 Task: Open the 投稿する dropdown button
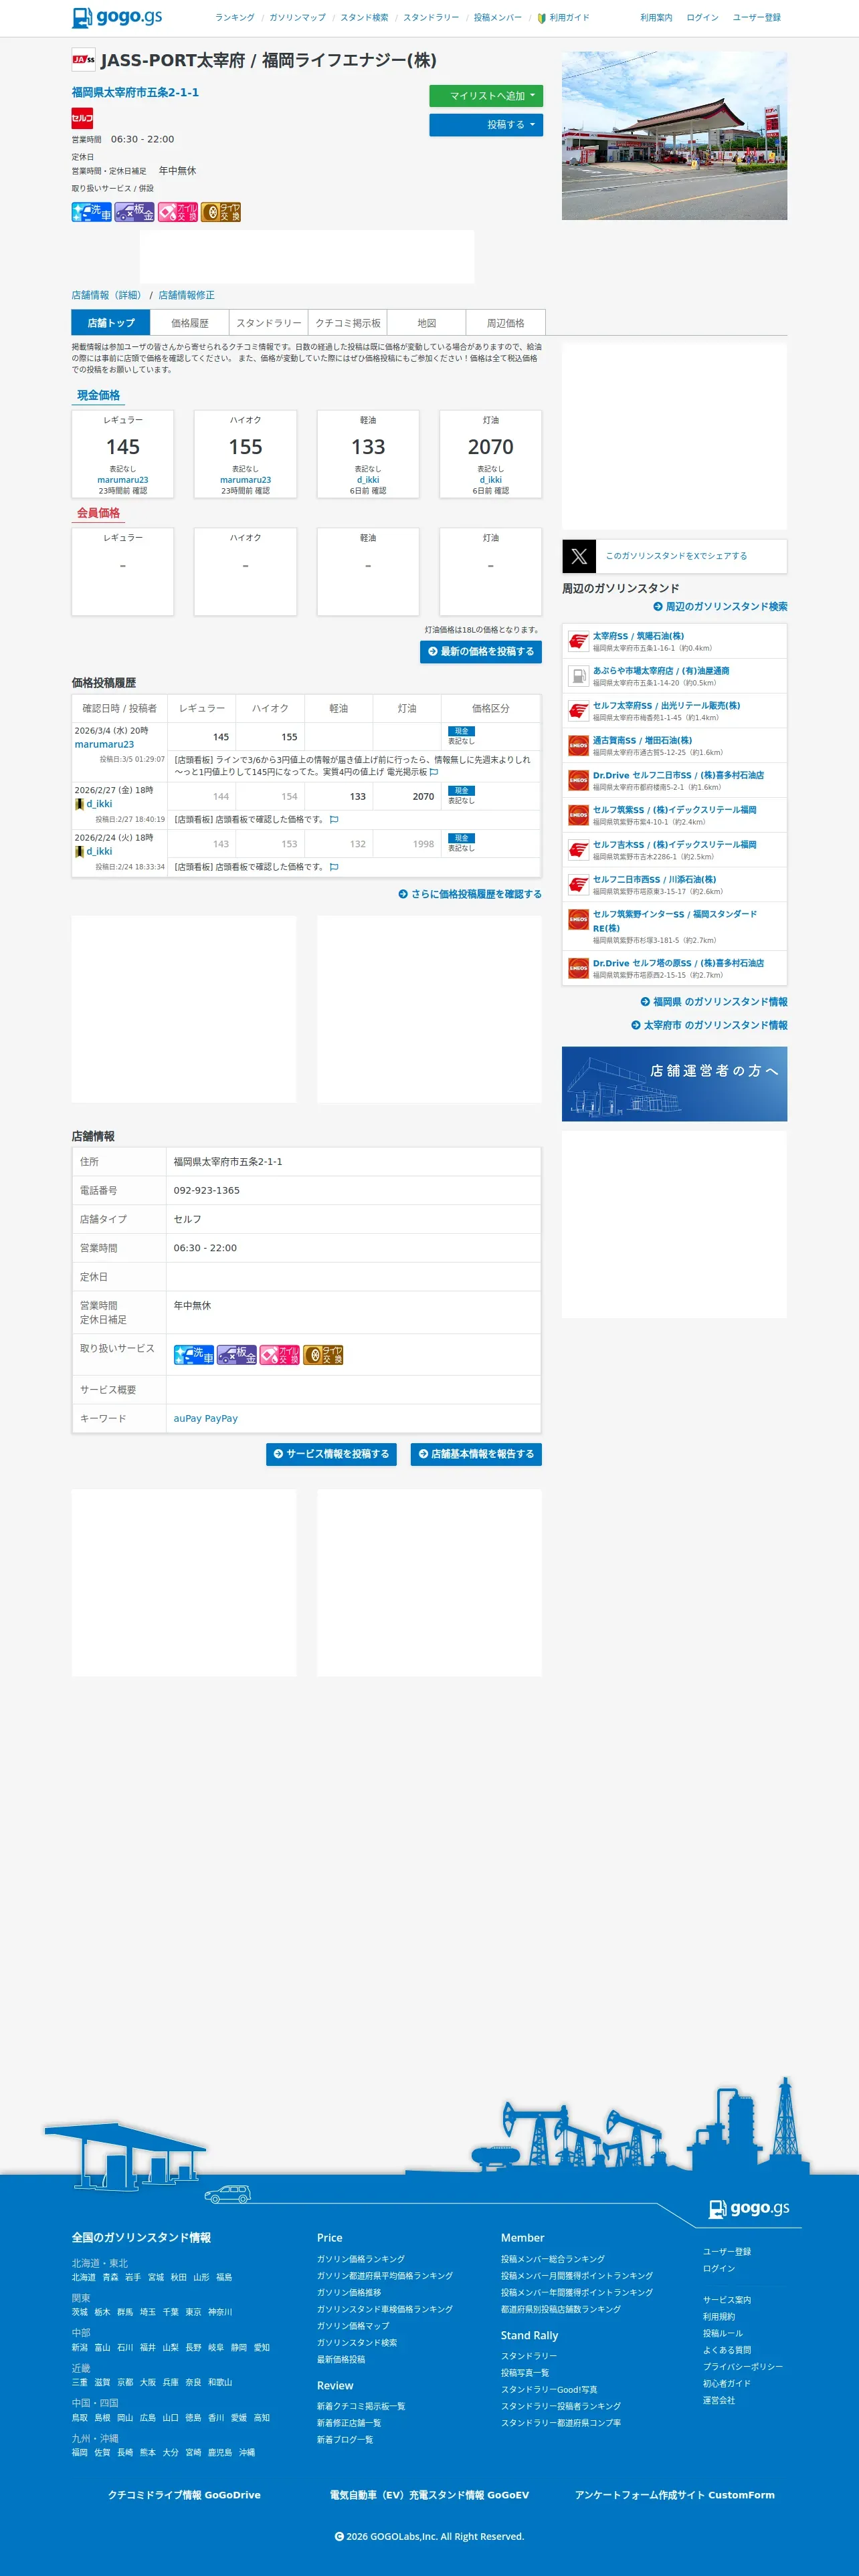click(486, 125)
